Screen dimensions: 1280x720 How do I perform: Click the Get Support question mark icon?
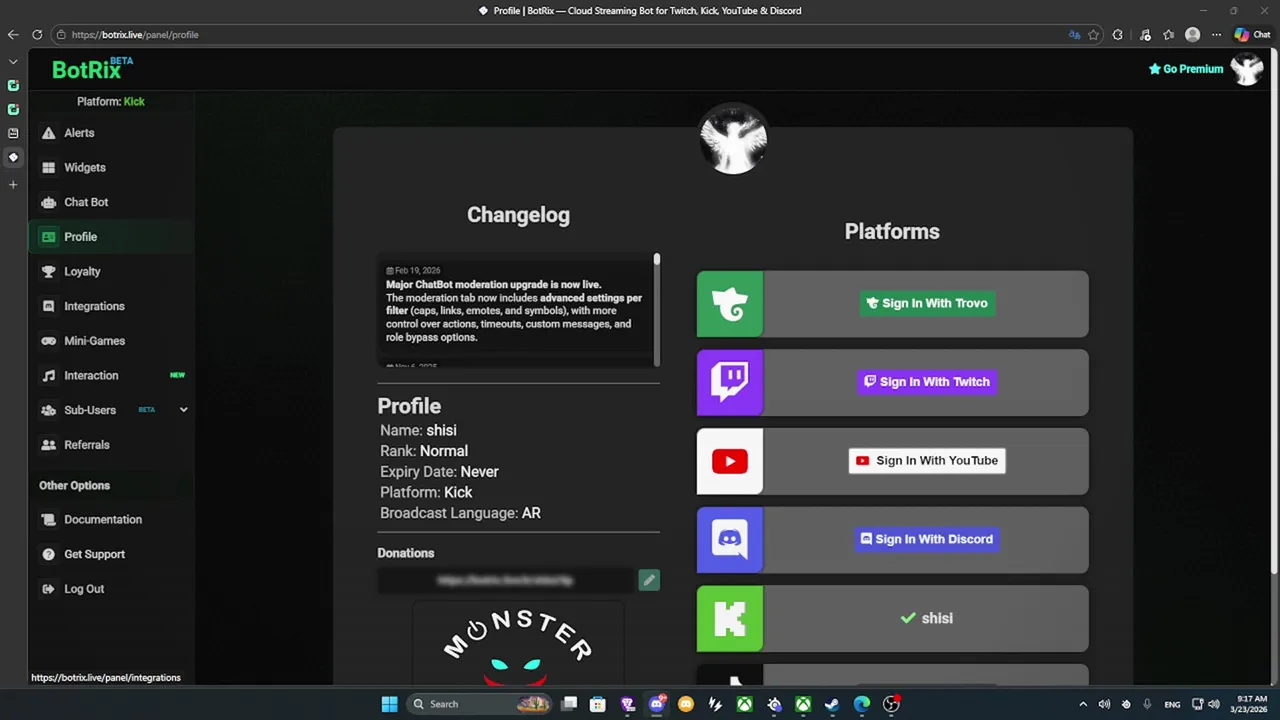pos(48,554)
